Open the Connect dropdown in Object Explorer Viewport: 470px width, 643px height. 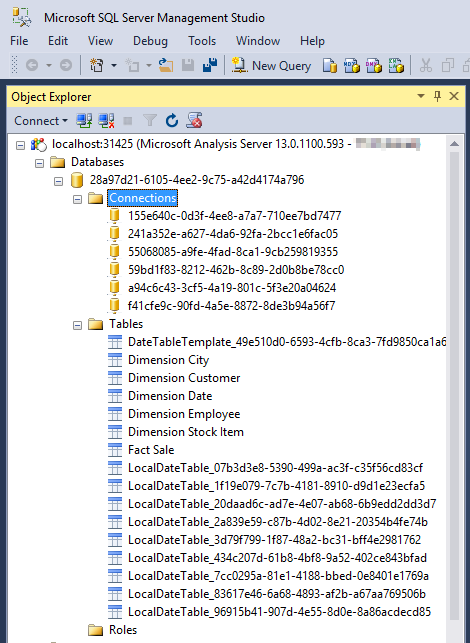(x=41, y=121)
